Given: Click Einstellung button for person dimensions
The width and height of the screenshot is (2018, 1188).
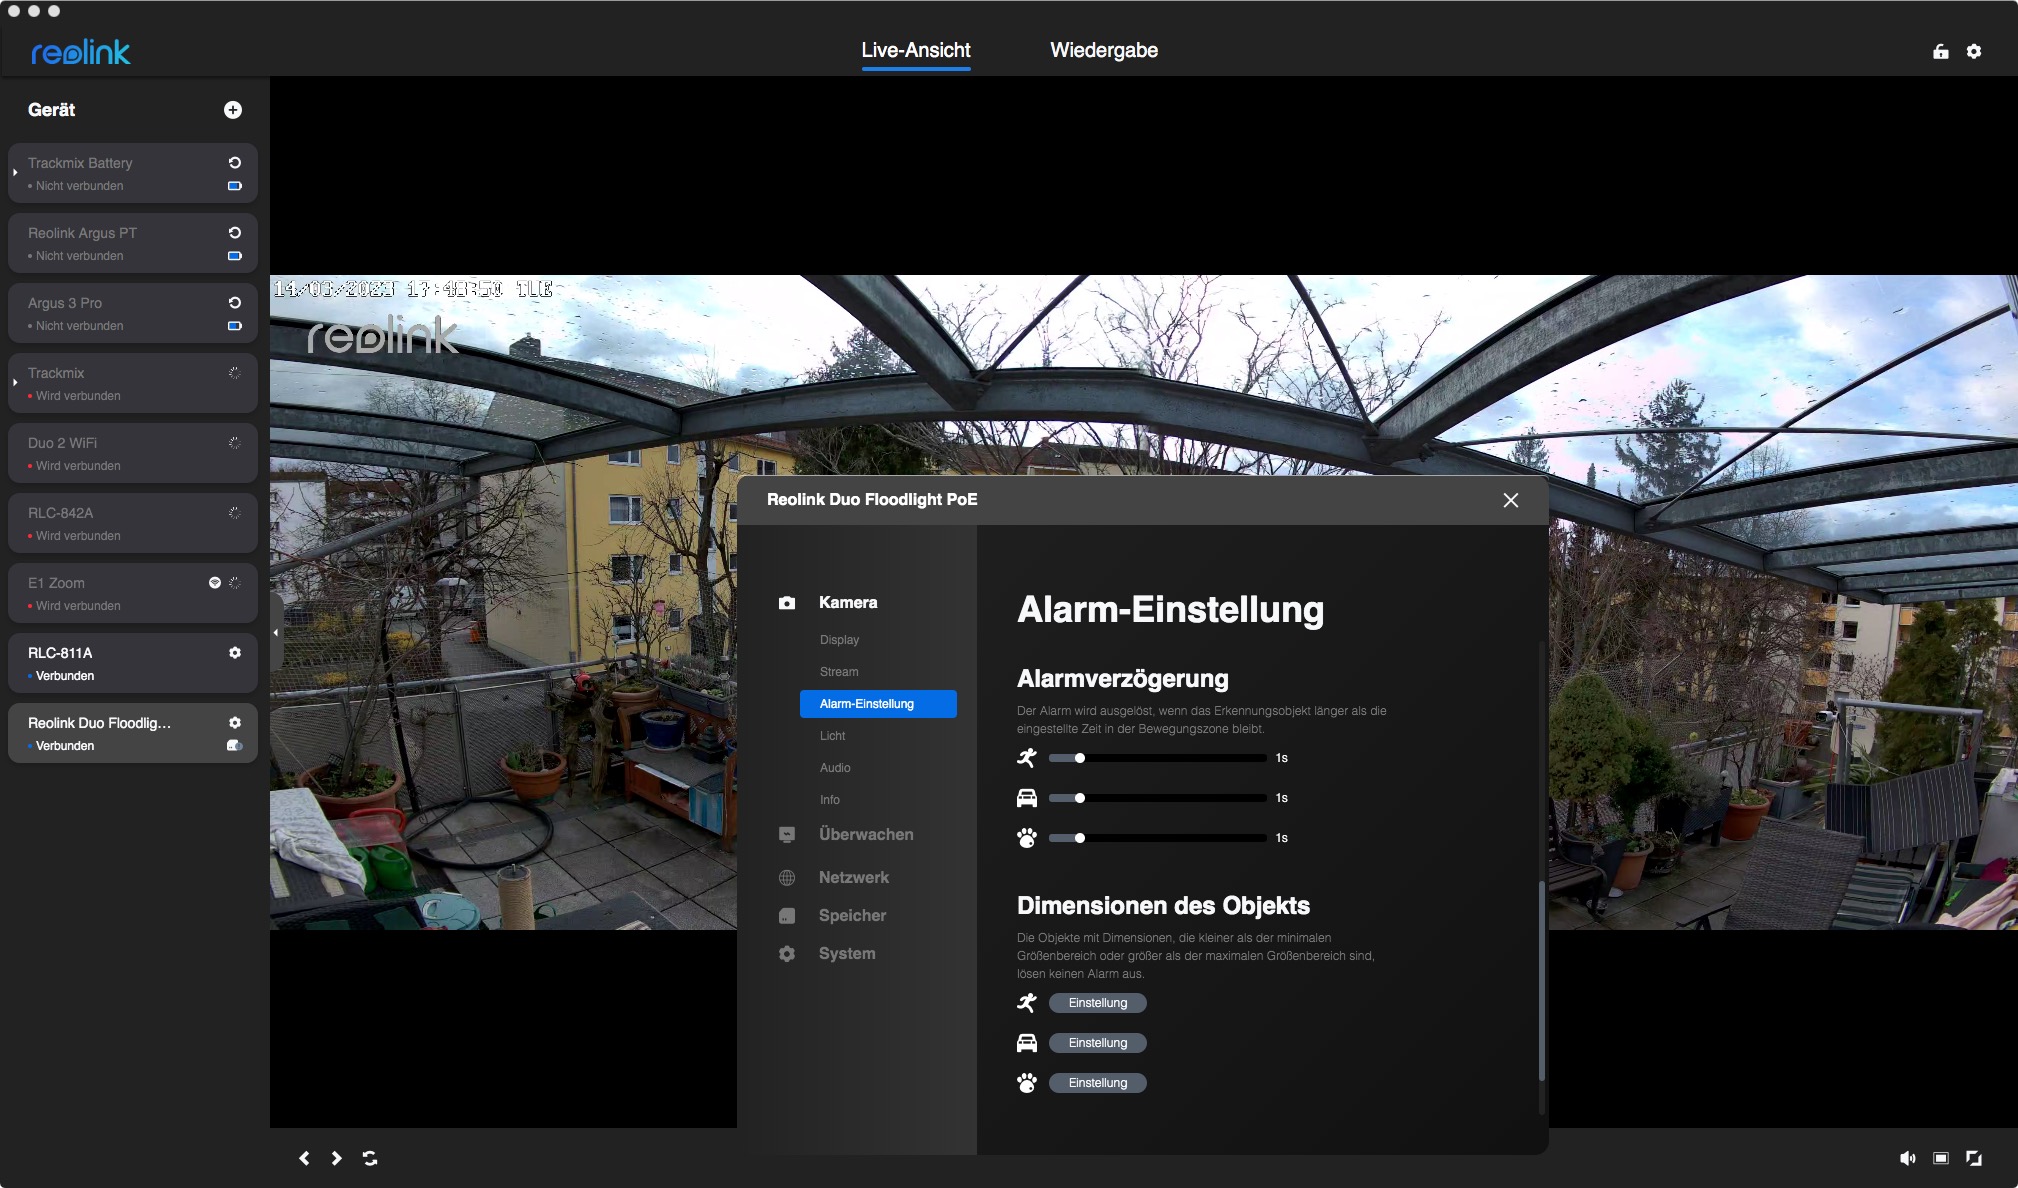Looking at the screenshot, I should 1097,1003.
